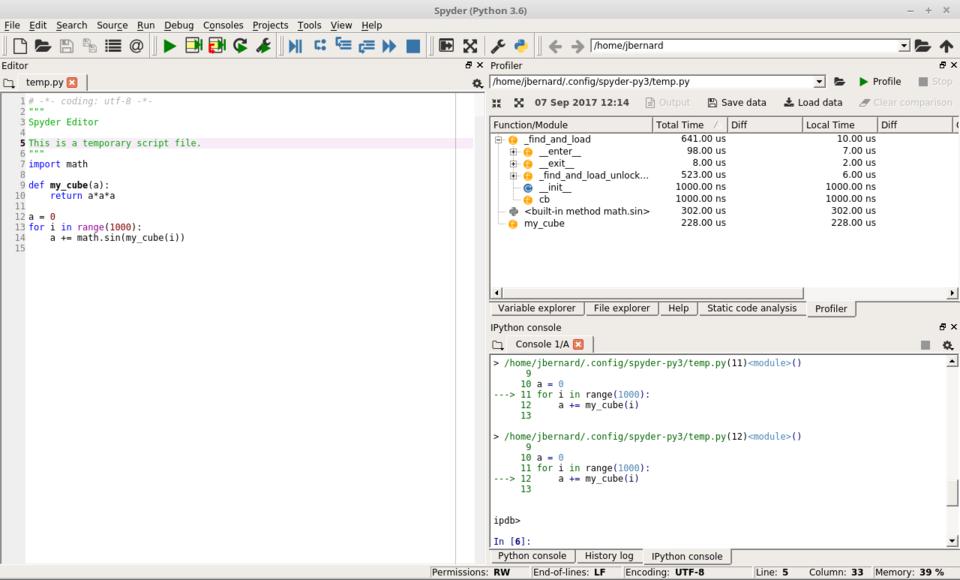Click the Re-run last script icon
The width and height of the screenshot is (960, 580).
coord(240,46)
